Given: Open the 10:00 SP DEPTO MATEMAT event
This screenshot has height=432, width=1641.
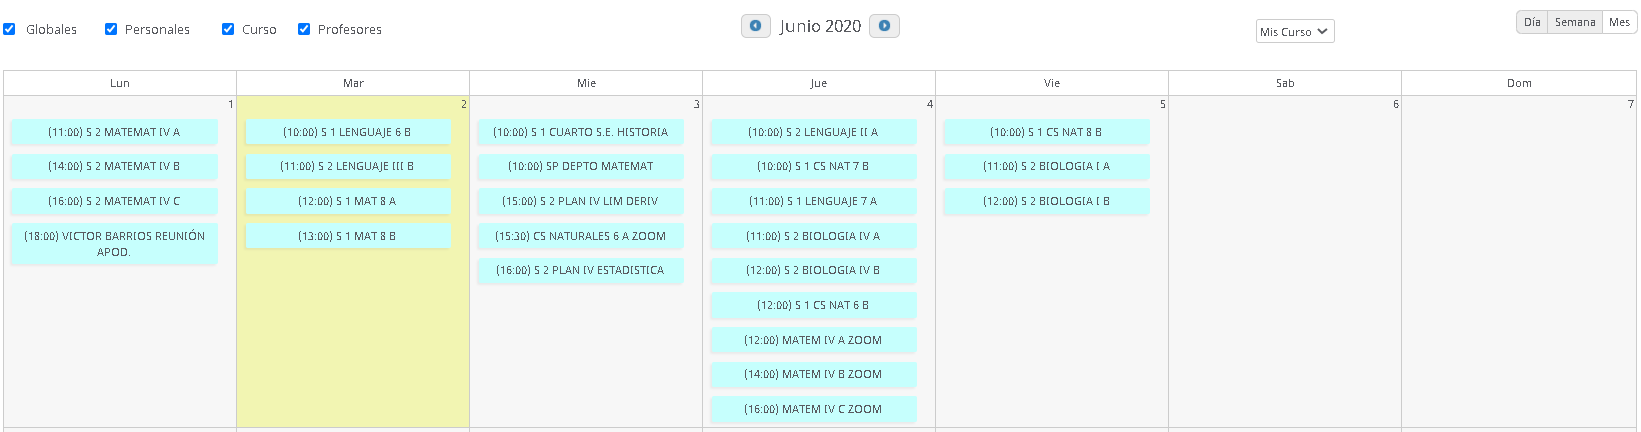Looking at the screenshot, I should tap(580, 166).
